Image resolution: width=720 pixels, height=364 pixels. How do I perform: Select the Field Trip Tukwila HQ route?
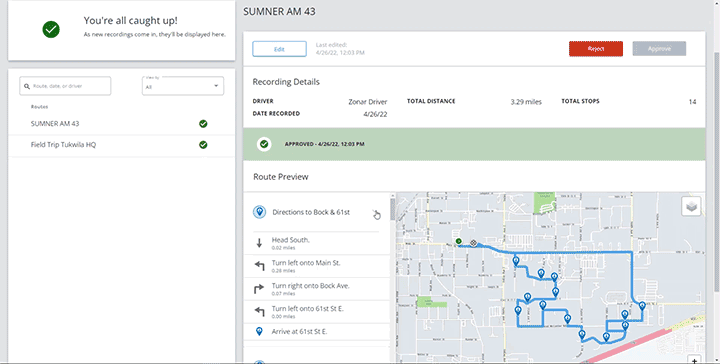coord(121,145)
